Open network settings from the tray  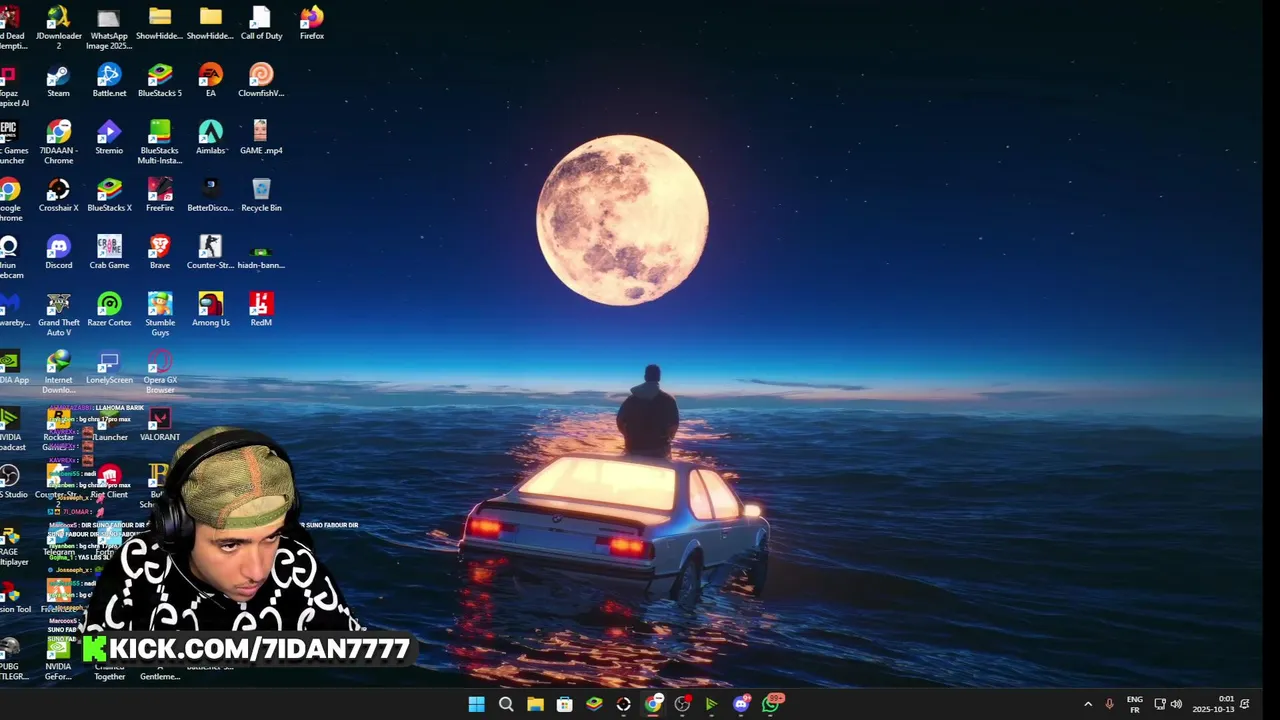click(x=1160, y=704)
